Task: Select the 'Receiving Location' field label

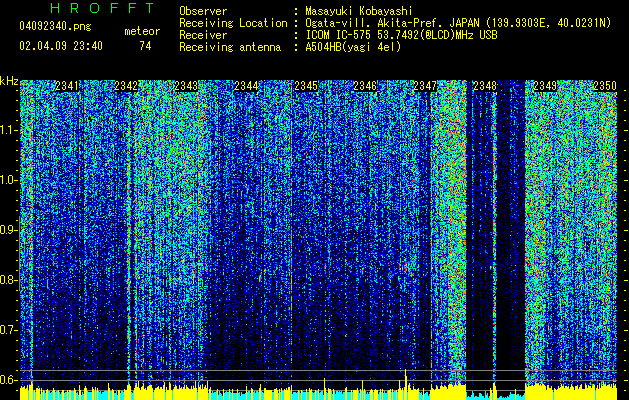Action: coord(233,23)
